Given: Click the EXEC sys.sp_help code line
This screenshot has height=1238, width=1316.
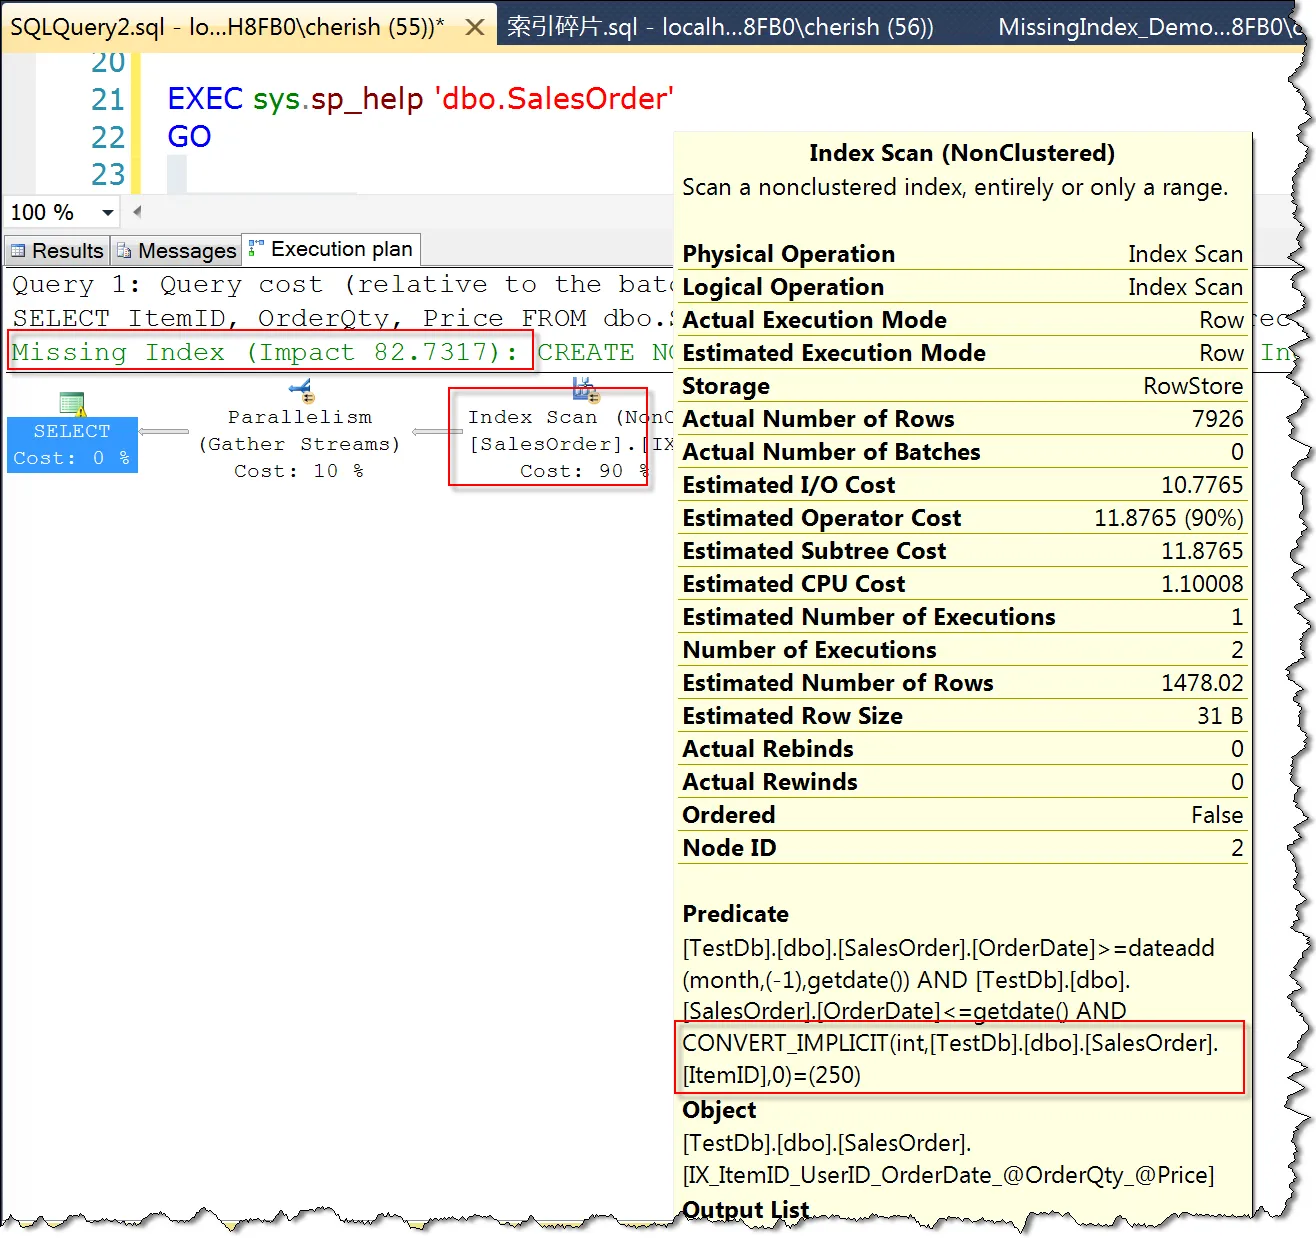Looking at the screenshot, I should pos(420,98).
